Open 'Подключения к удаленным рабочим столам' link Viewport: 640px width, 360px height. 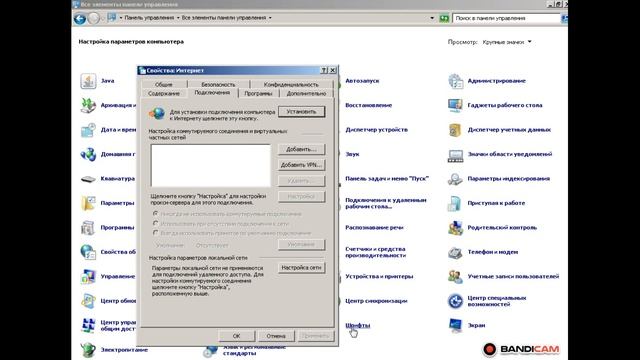click(386, 203)
